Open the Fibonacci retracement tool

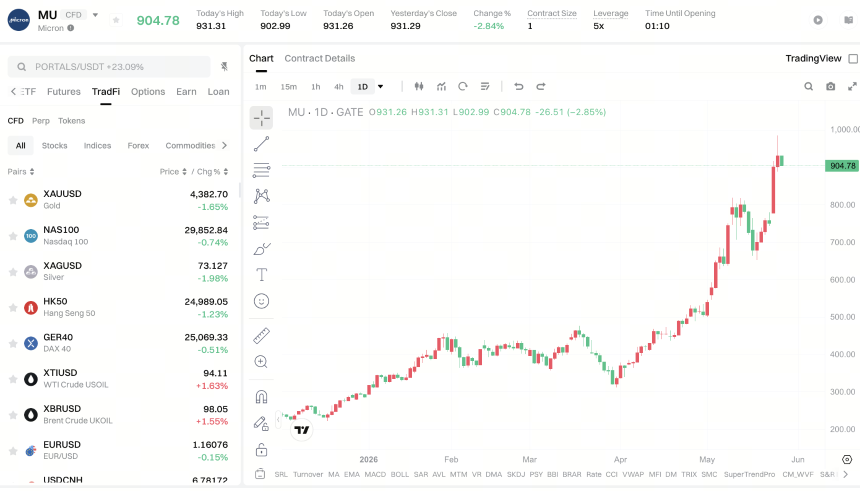[x=261, y=170]
